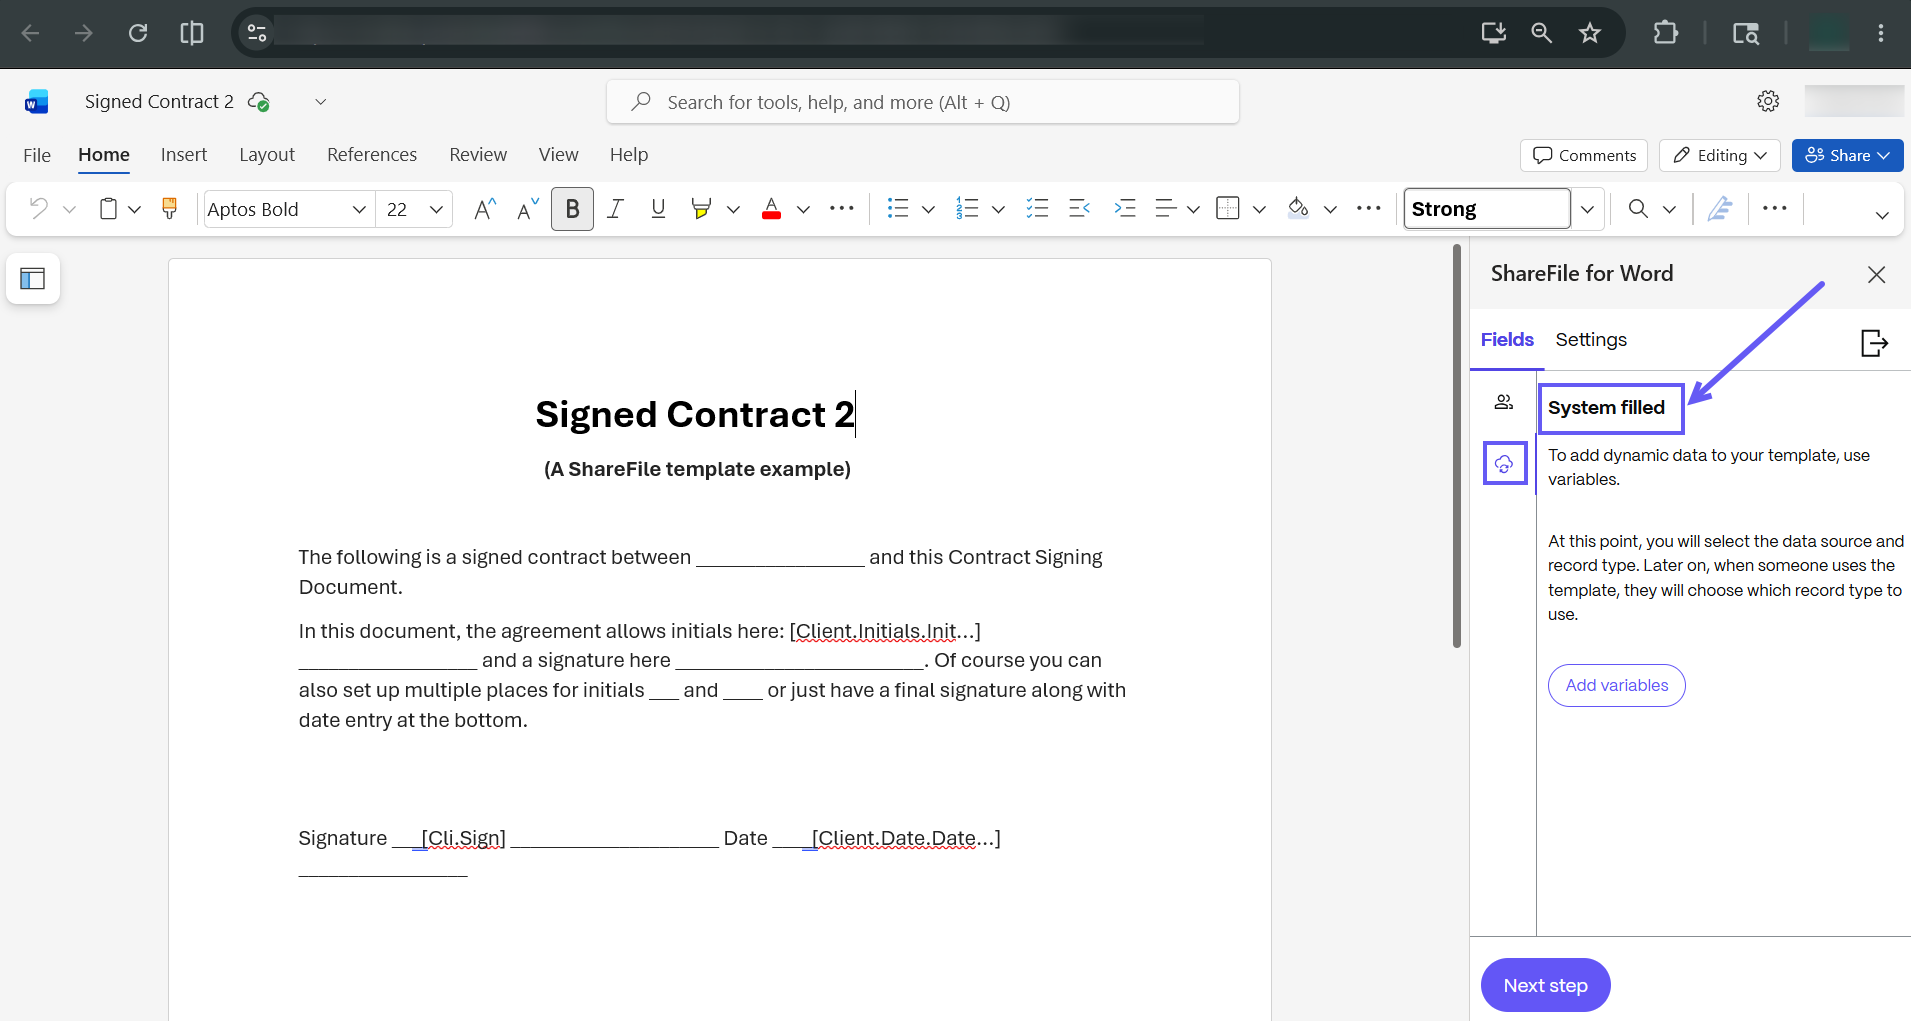1911x1021 pixels.
Task: Decrease paragraph indent
Action: tap(1080, 208)
